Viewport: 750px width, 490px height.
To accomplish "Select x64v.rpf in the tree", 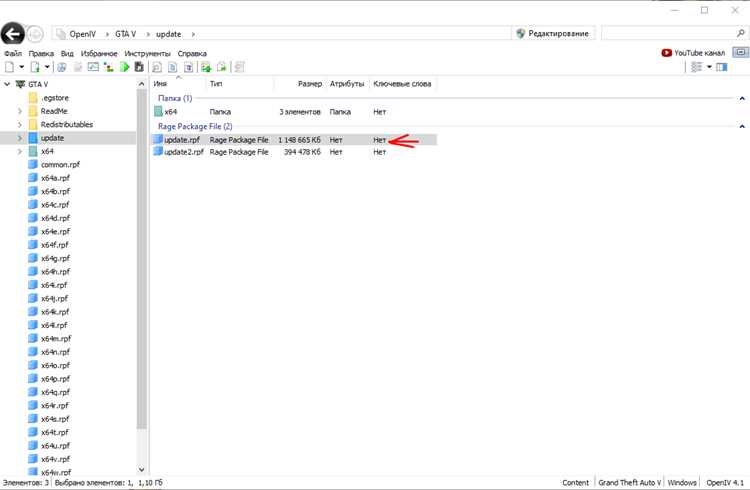I will point(49,459).
